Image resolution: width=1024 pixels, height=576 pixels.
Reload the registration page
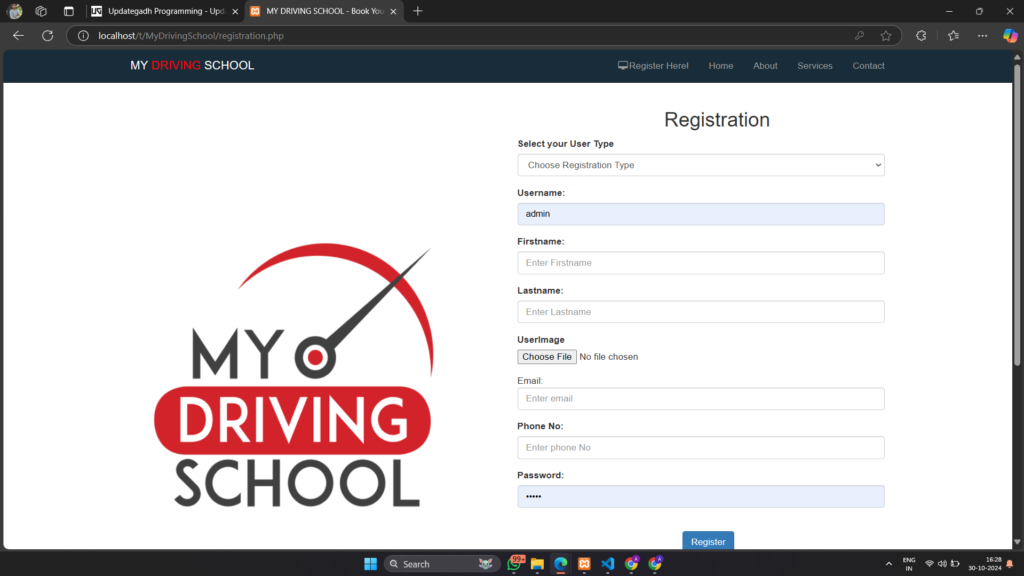click(48, 36)
